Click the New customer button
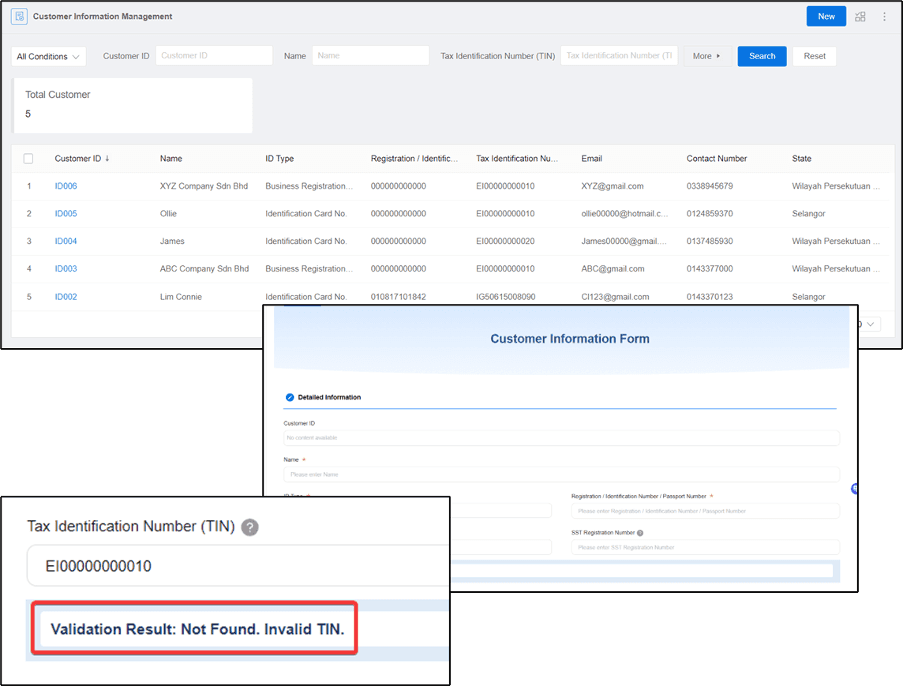 (826, 16)
